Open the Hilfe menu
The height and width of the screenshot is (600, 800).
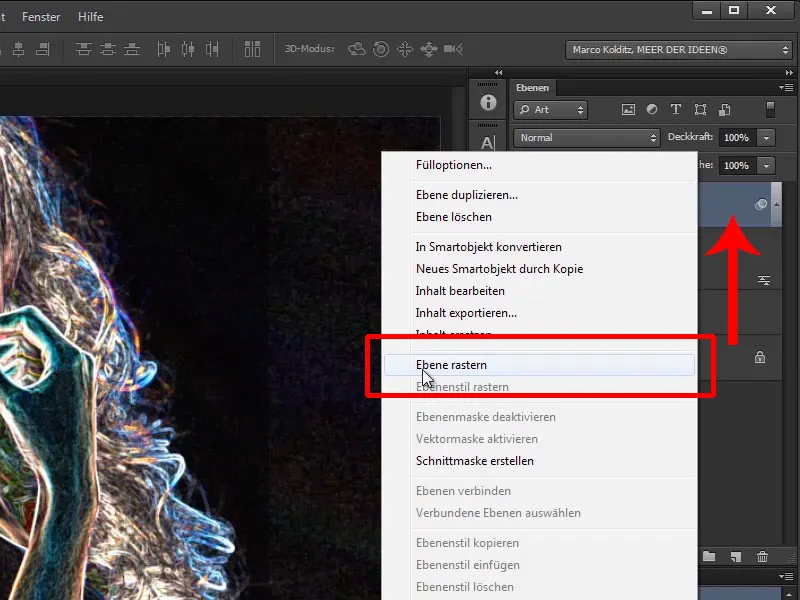91,17
